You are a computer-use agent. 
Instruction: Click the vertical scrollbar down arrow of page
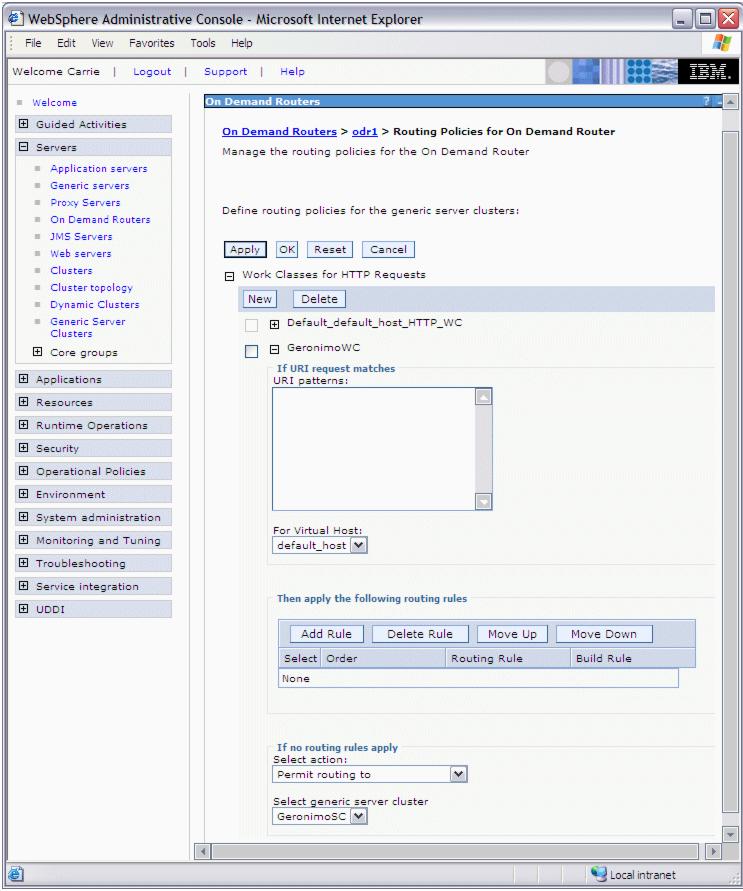coord(731,834)
